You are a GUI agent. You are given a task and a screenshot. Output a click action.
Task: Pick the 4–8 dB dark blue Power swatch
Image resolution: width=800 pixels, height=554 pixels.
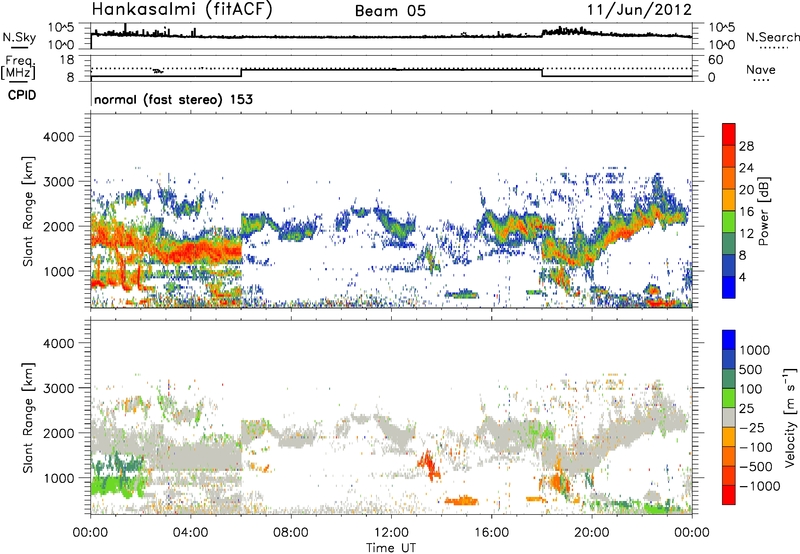pyautogui.click(x=729, y=265)
